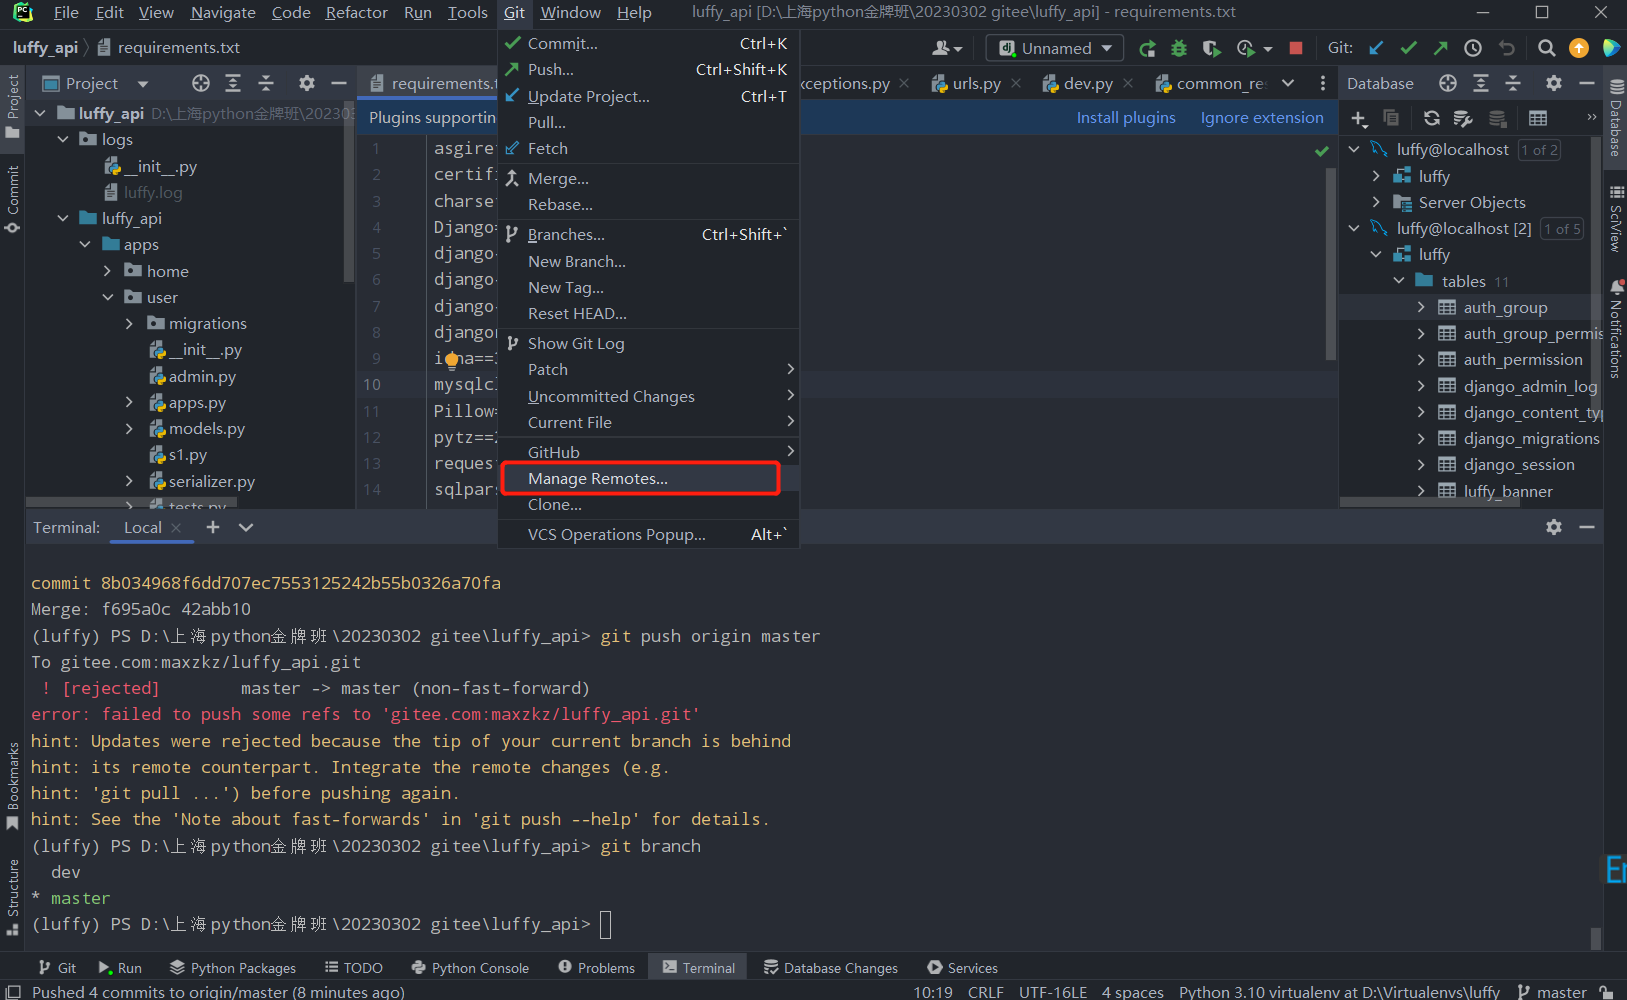Screen dimensions: 1627x1000
Task: Close the Local terminal tab
Action: [176, 528]
